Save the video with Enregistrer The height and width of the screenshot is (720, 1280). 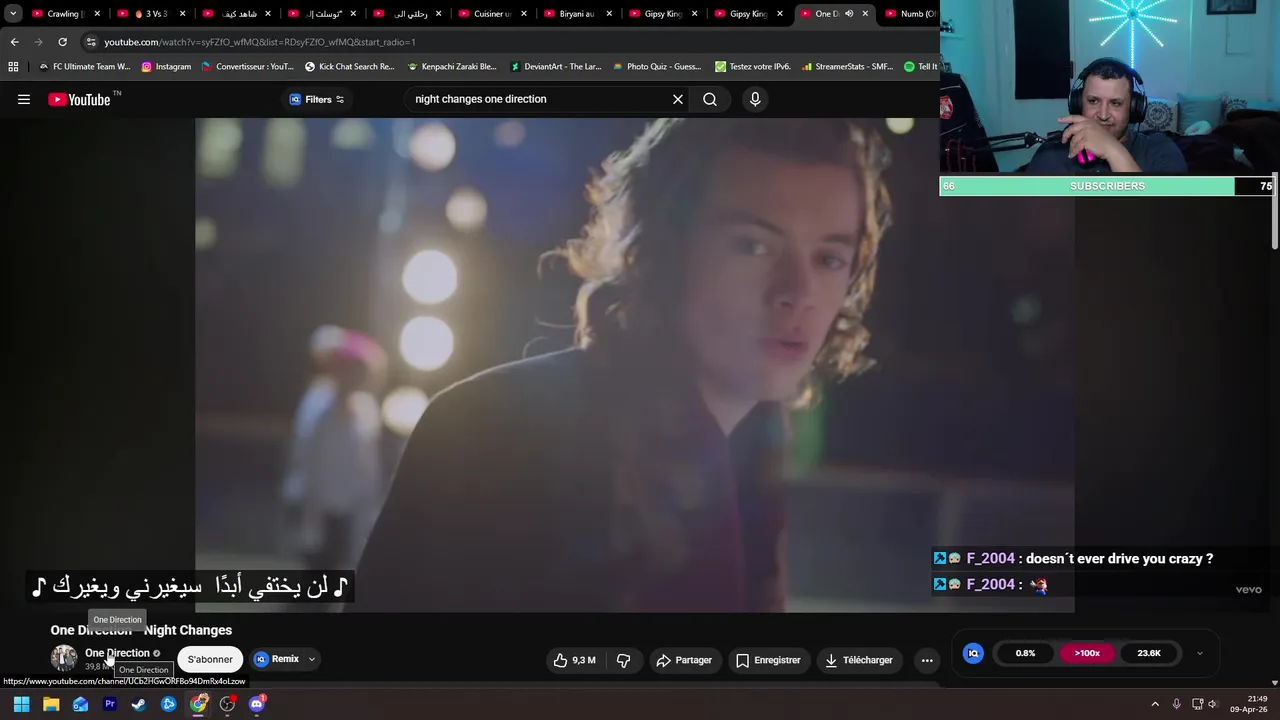[768, 660]
